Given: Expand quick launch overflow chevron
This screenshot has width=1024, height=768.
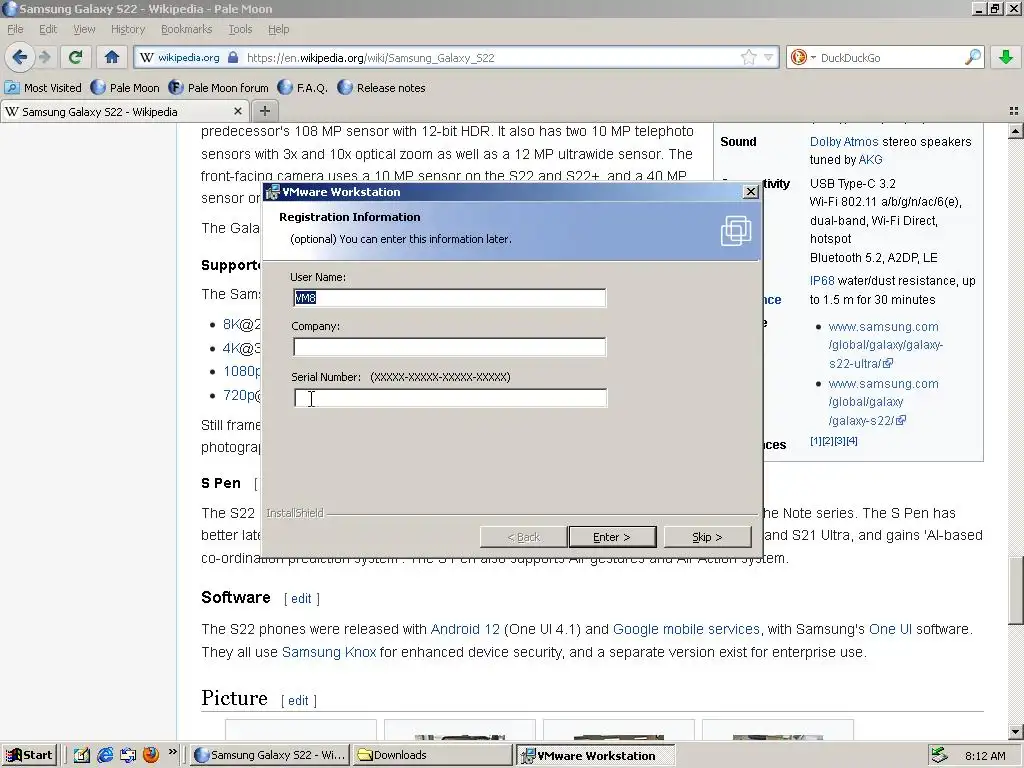Looking at the screenshot, I should (x=172, y=752).
